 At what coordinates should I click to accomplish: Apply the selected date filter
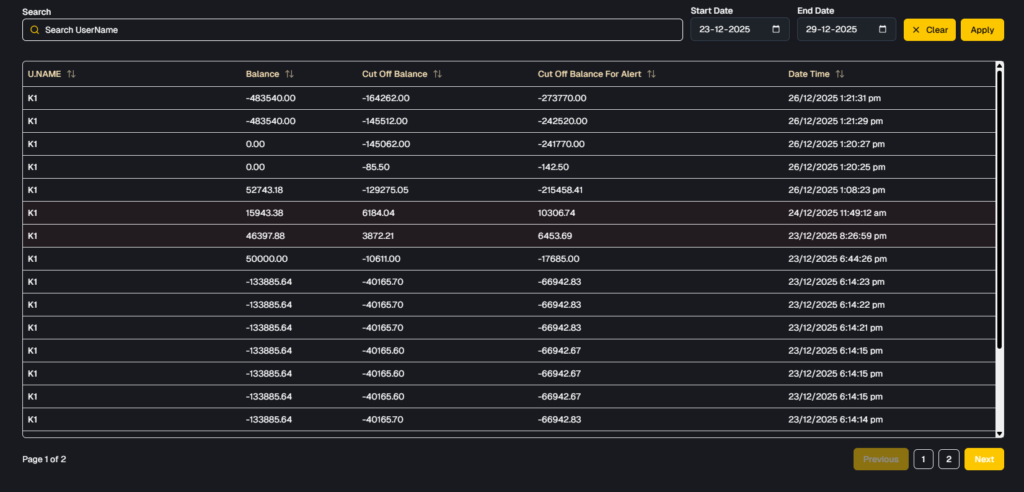coord(982,30)
